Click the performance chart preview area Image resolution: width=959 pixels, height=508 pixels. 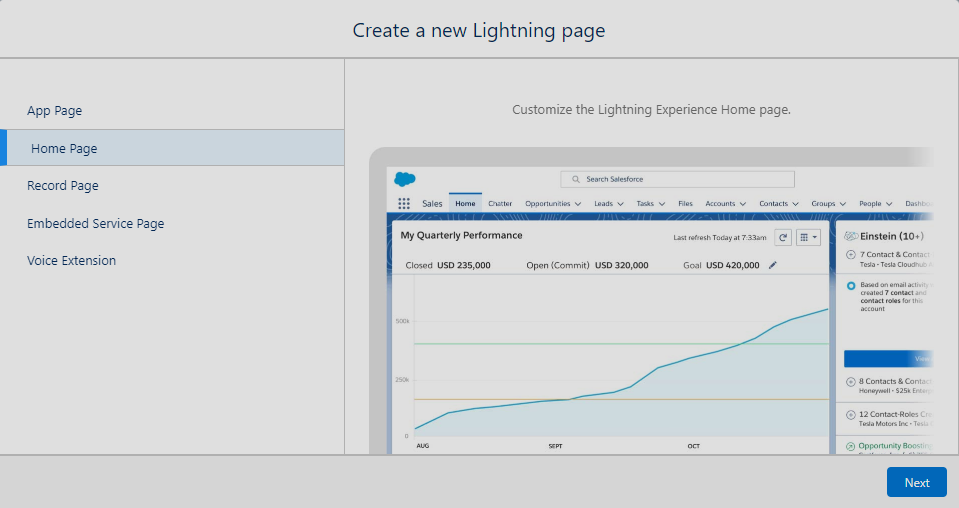tap(610, 364)
